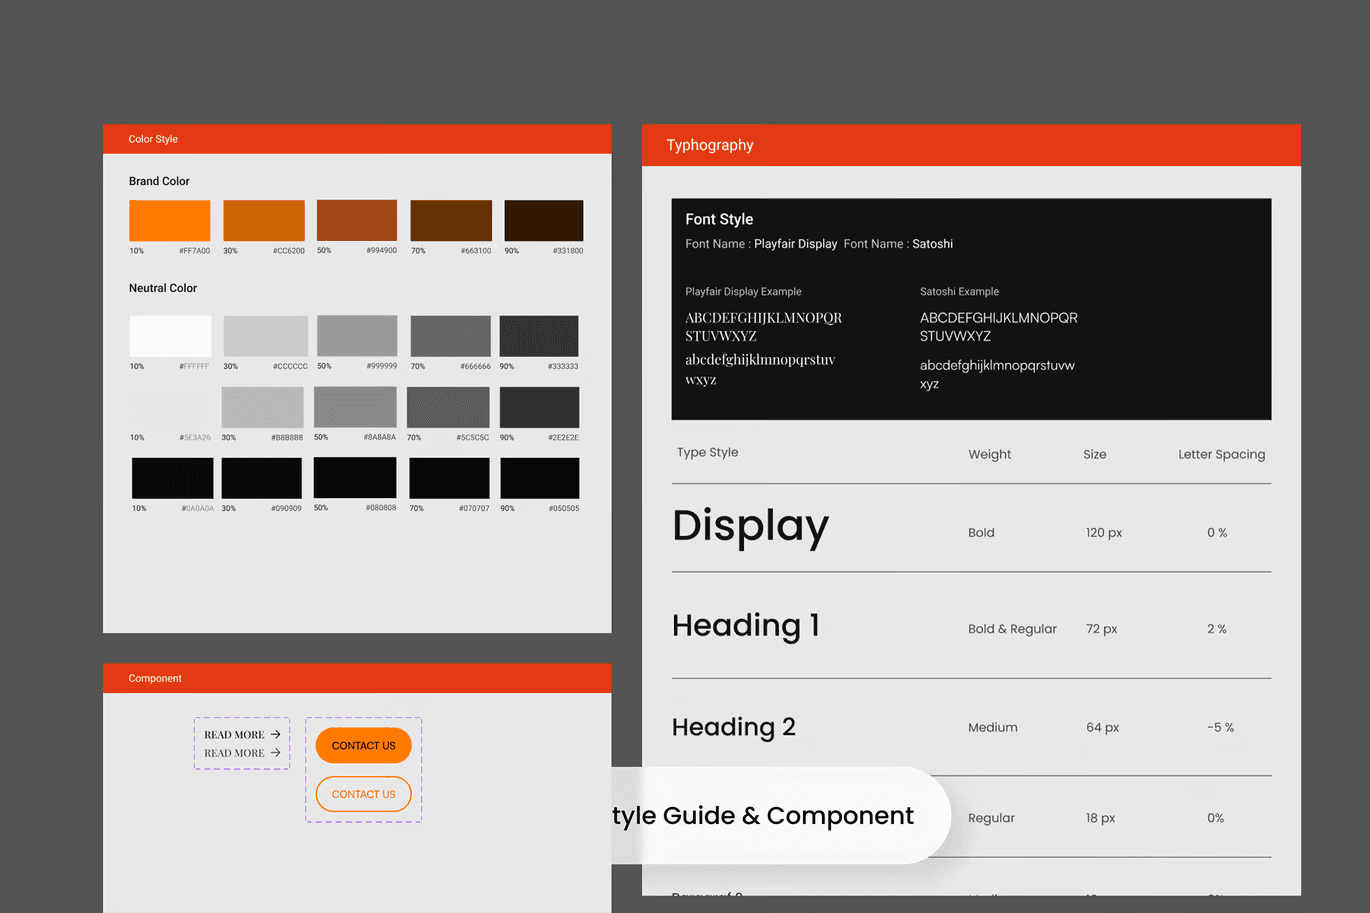Click the #331800 hex code label
Screen dimensions: 1370x913
pyautogui.click(x=568, y=251)
